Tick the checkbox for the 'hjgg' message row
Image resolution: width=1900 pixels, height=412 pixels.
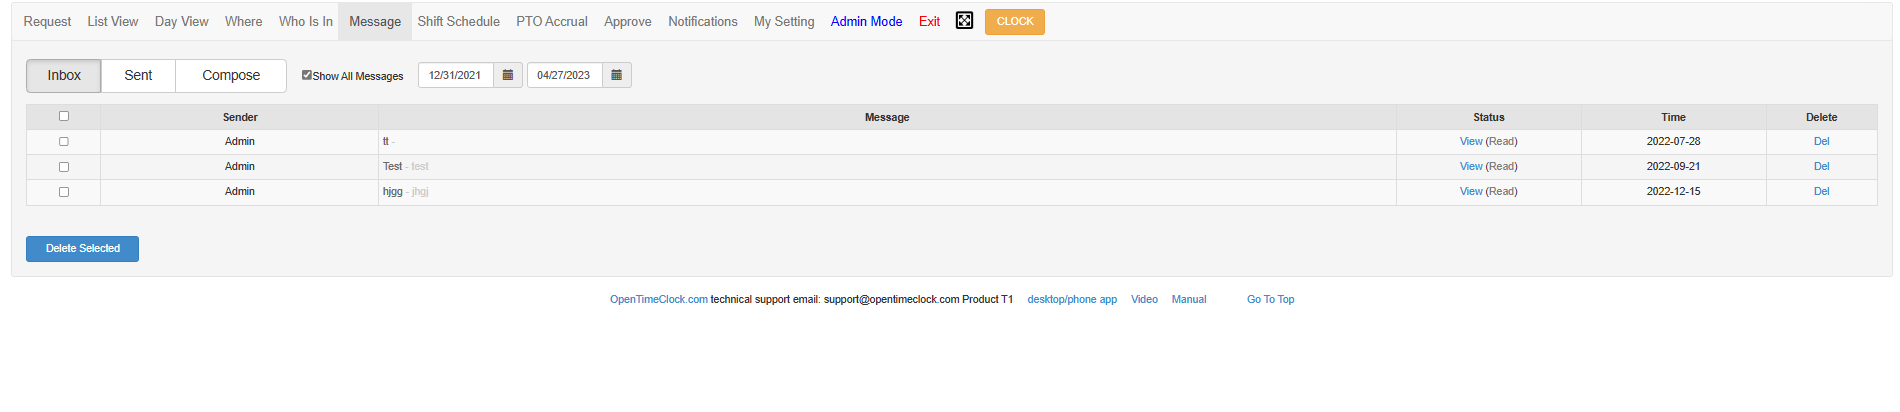coord(64,192)
